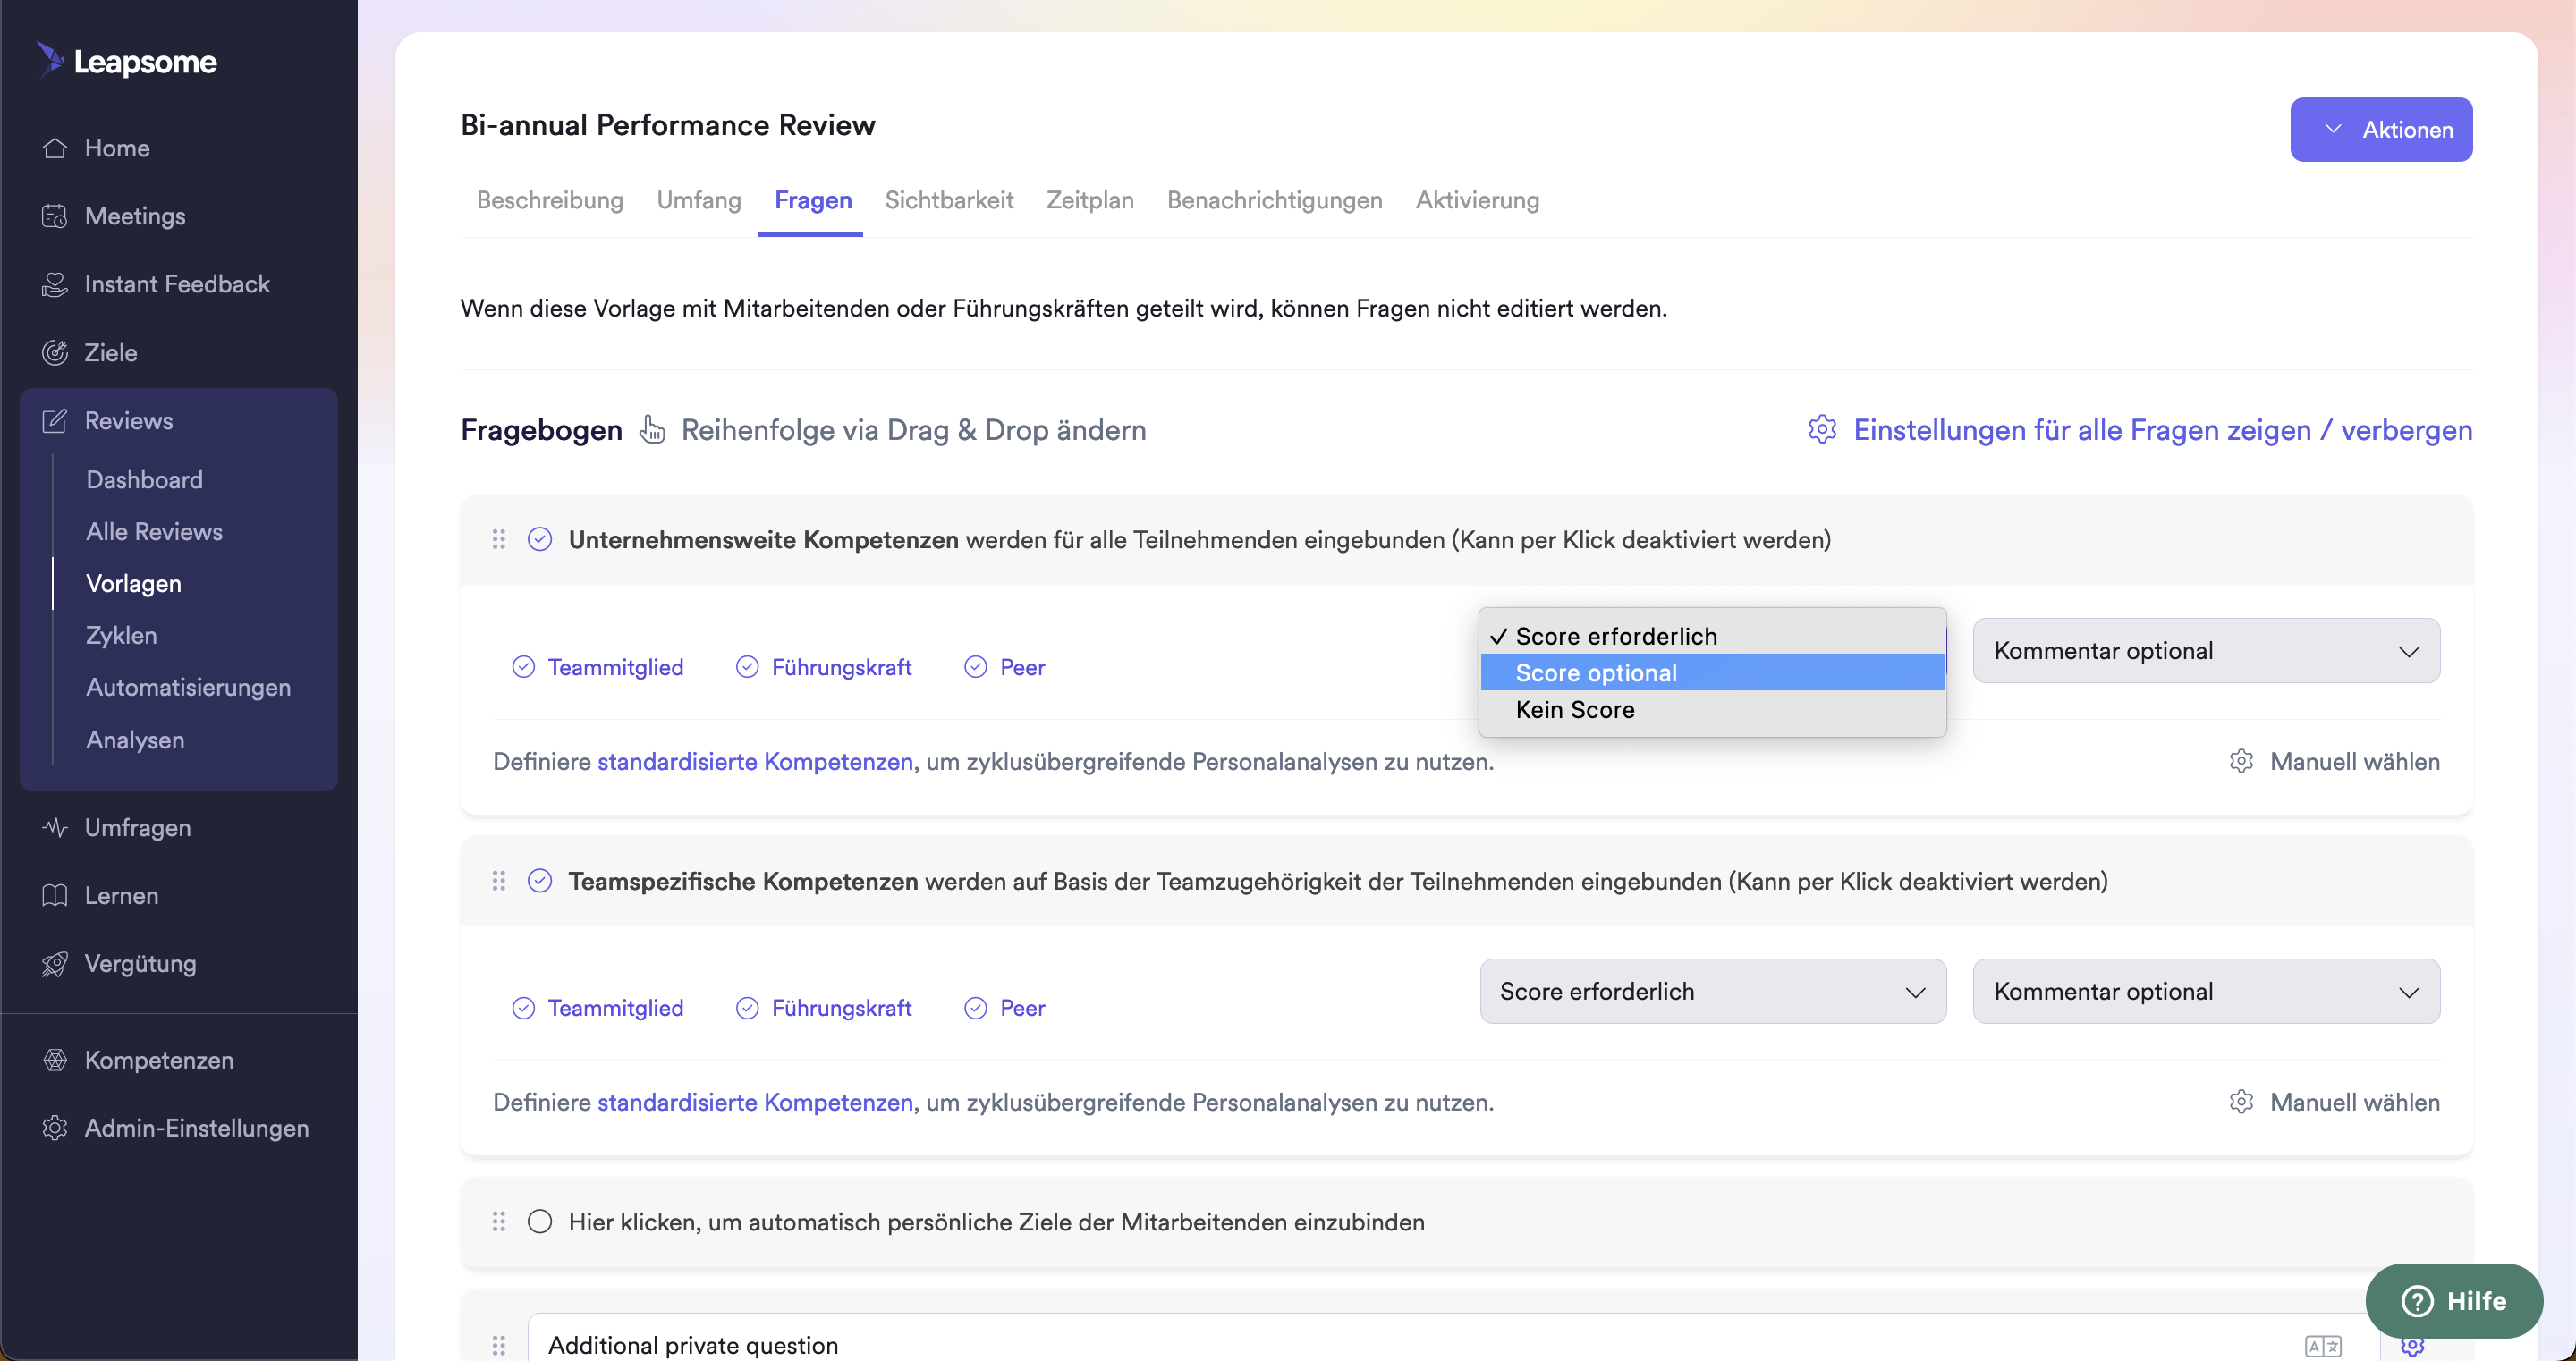Open Kommentar optional dropdown in Unternehmensweite section

tap(2206, 651)
